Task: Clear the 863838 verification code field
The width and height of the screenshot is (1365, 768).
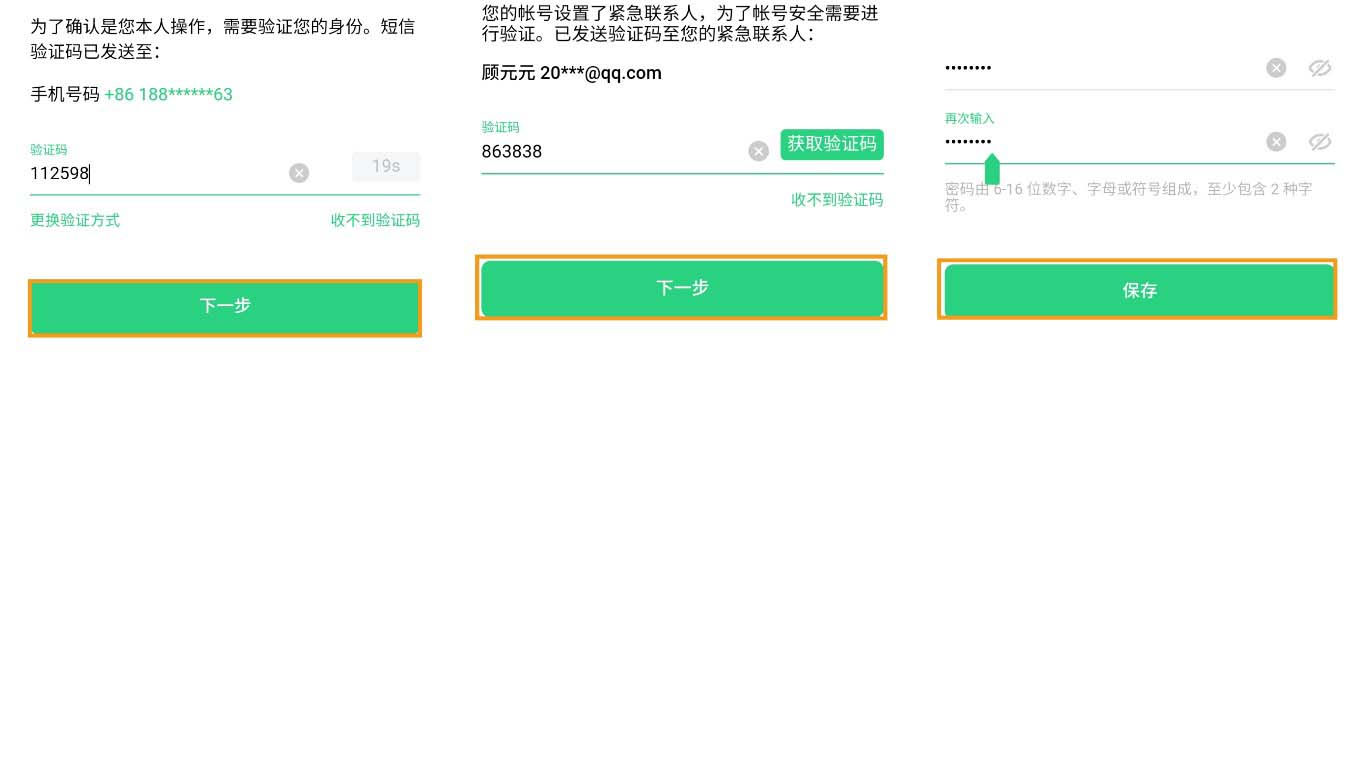Action: [759, 151]
